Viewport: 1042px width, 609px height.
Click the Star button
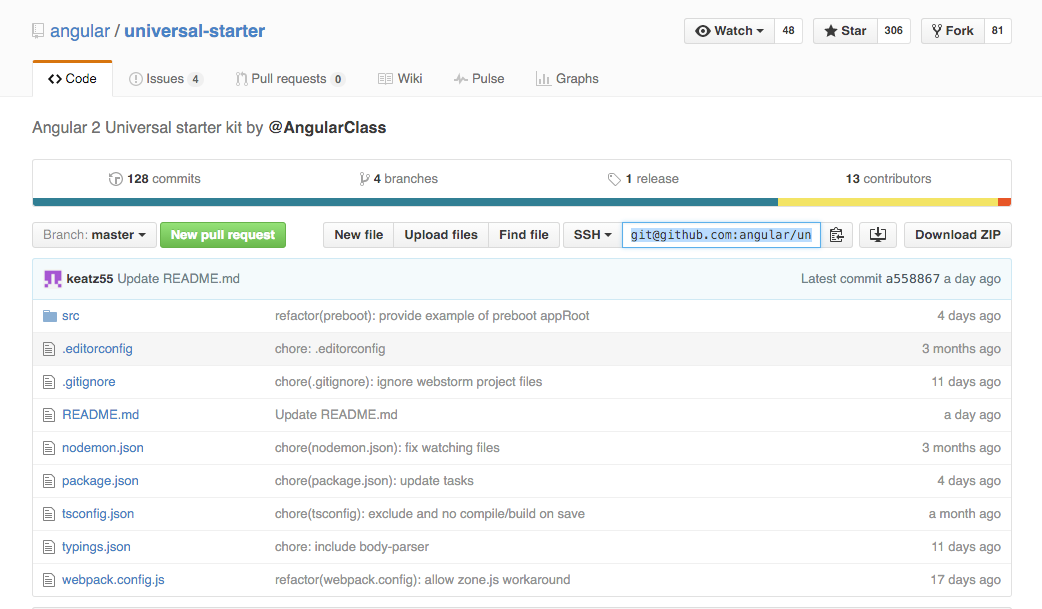click(x=845, y=31)
